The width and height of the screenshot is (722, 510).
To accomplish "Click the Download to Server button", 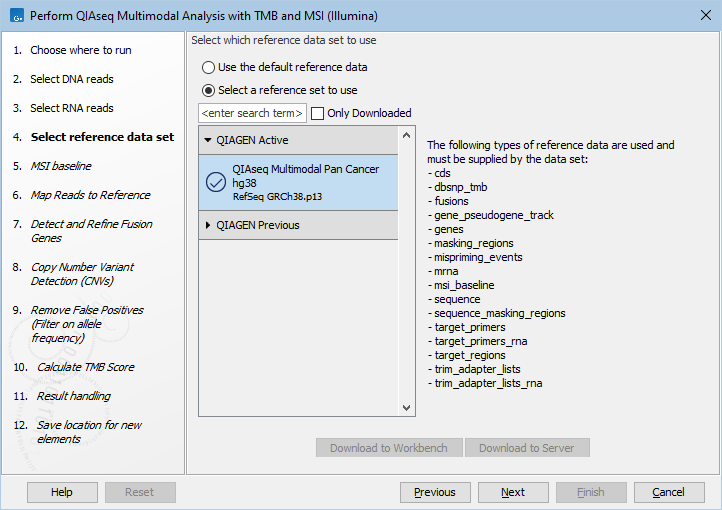I will [527, 448].
